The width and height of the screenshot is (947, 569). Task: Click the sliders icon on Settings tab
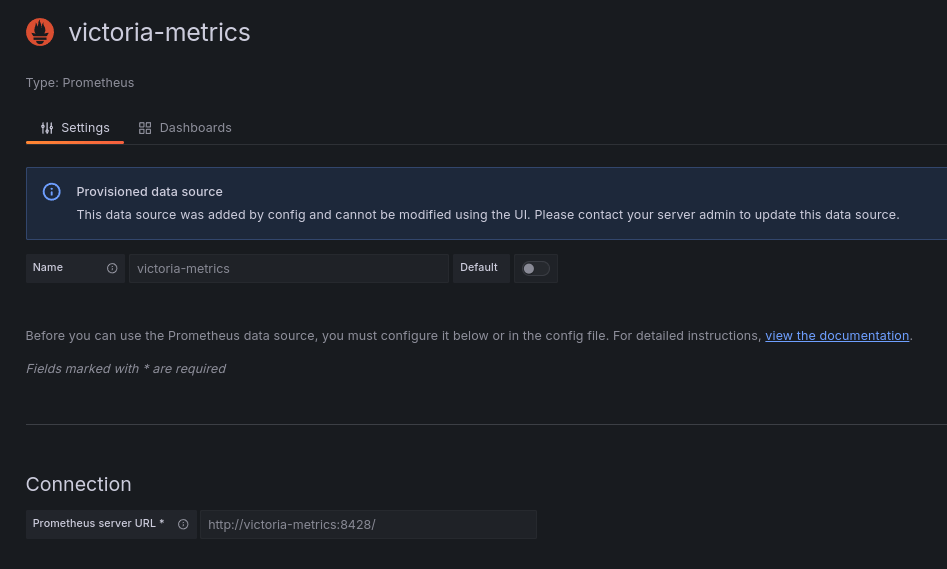[x=47, y=128]
